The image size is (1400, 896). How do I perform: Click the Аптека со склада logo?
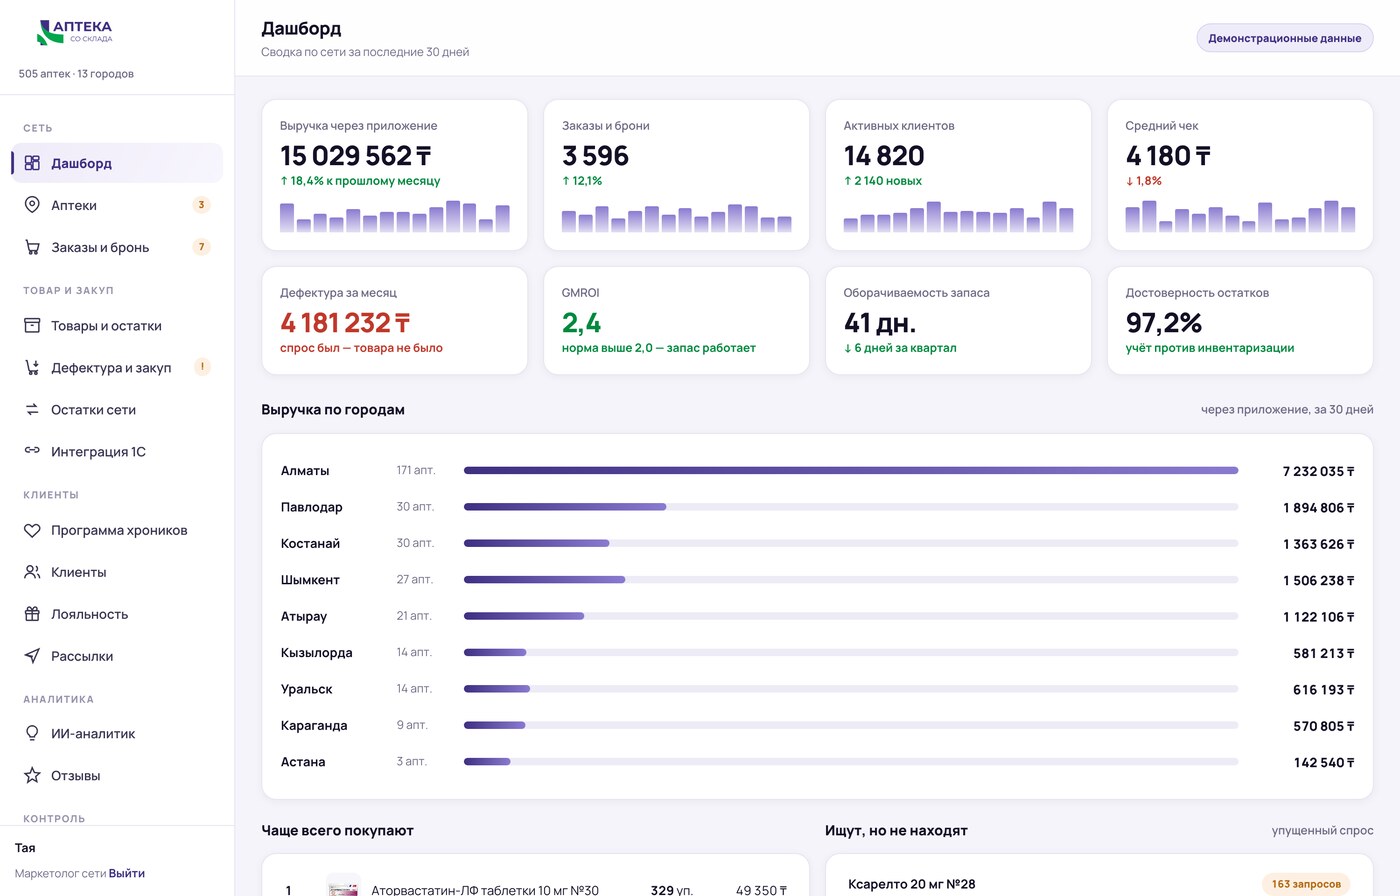click(75, 32)
